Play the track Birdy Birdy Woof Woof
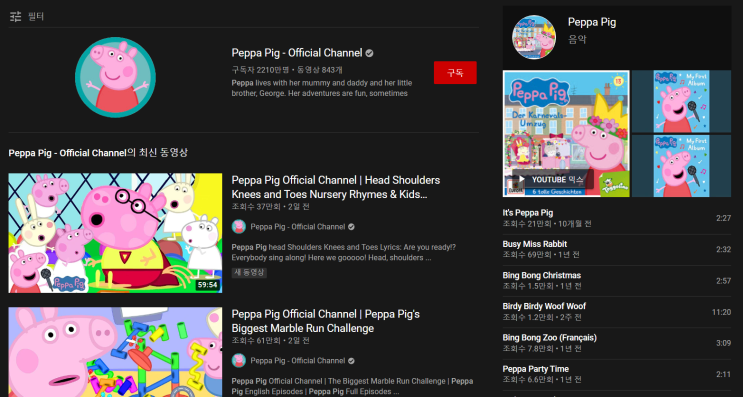The image size is (743, 397). point(544,307)
